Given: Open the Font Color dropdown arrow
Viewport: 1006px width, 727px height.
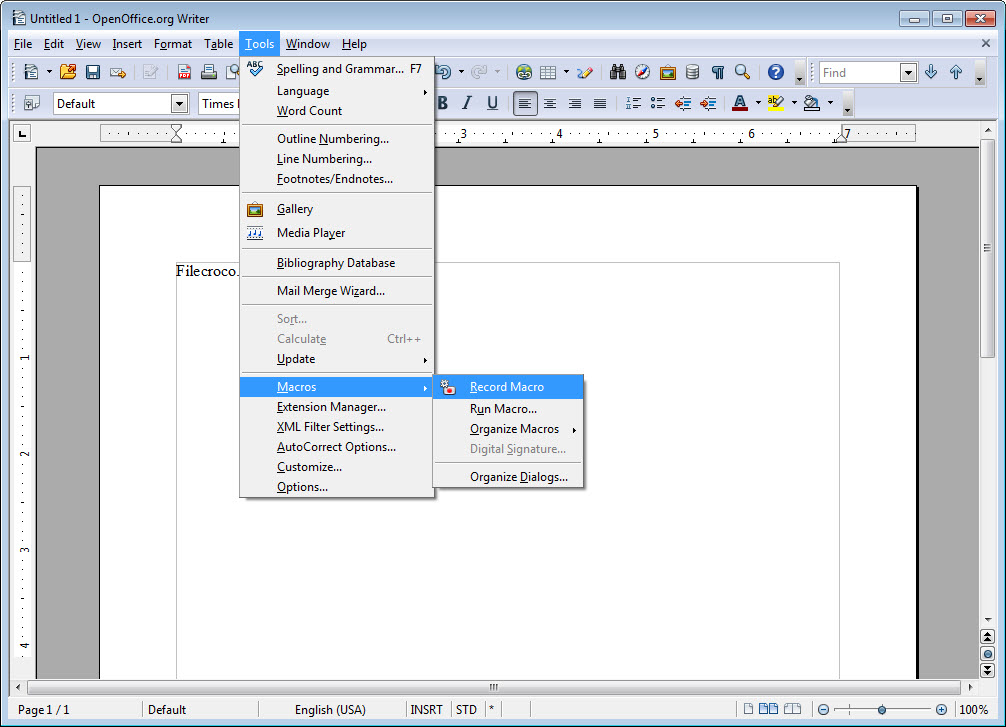Looking at the screenshot, I should [758, 103].
